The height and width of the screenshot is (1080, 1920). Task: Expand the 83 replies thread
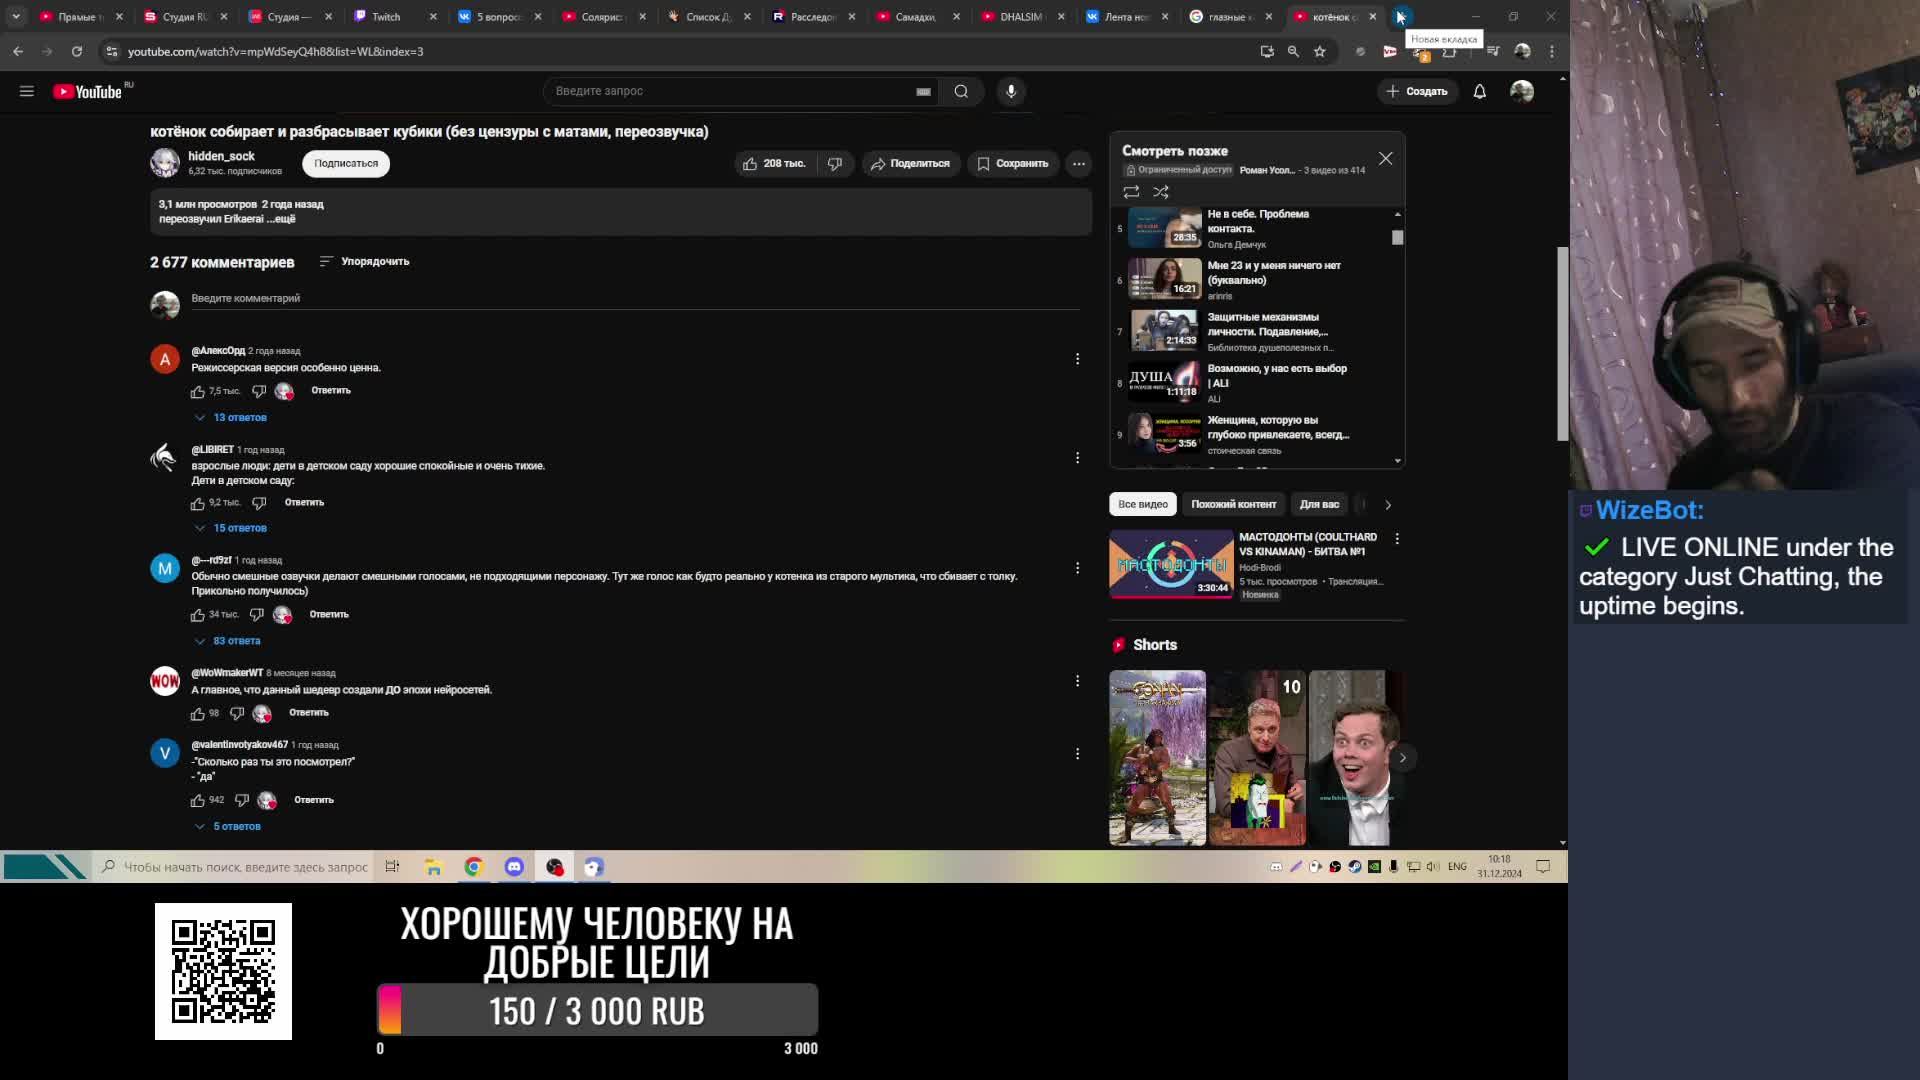click(235, 641)
